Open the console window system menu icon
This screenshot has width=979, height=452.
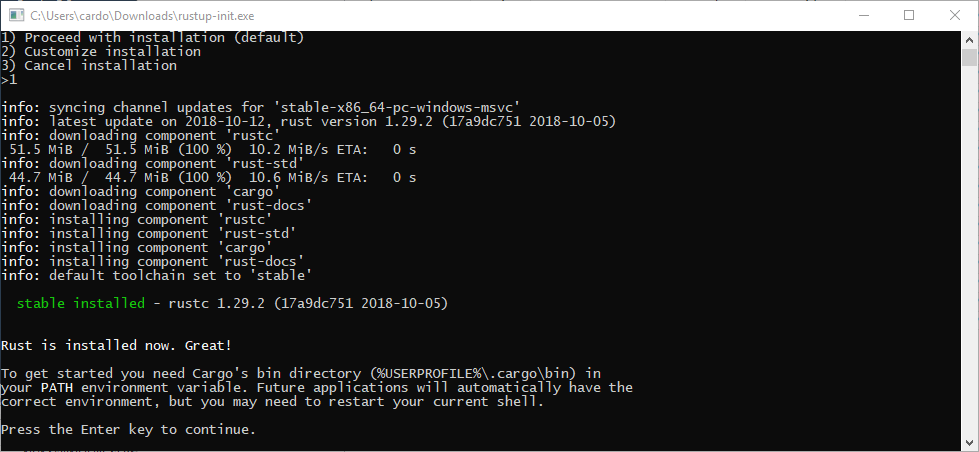coord(16,16)
